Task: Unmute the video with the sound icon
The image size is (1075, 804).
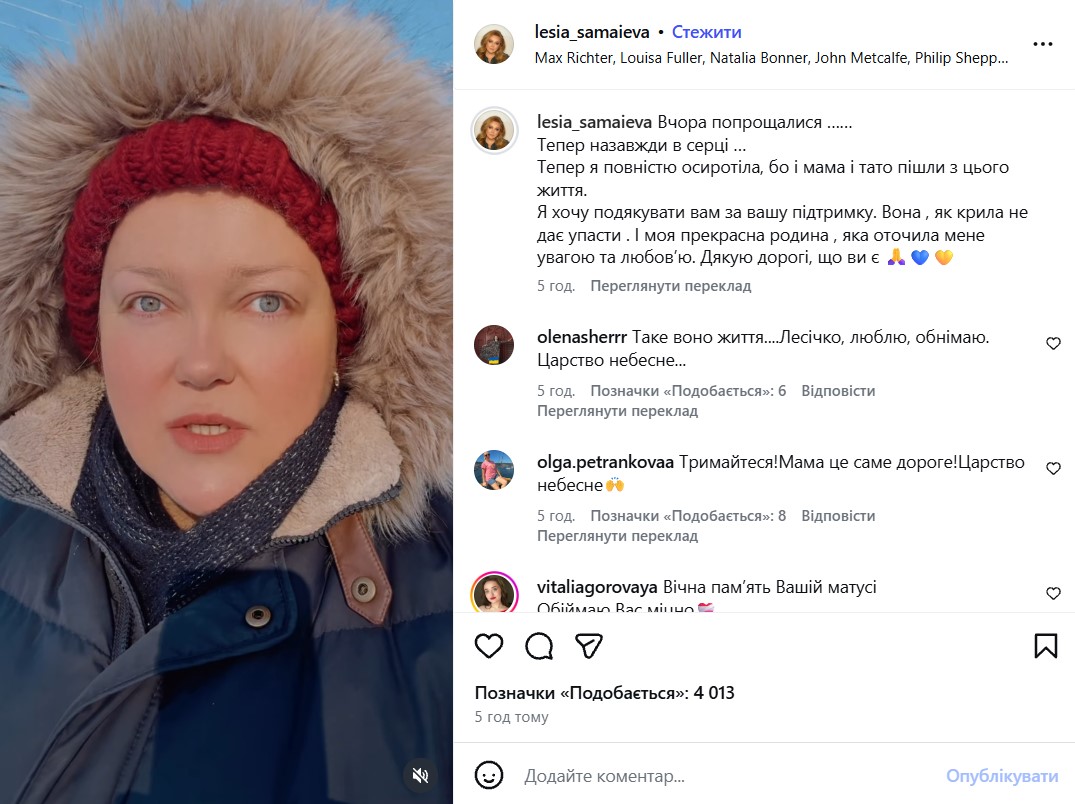Action: (x=421, y=776)
